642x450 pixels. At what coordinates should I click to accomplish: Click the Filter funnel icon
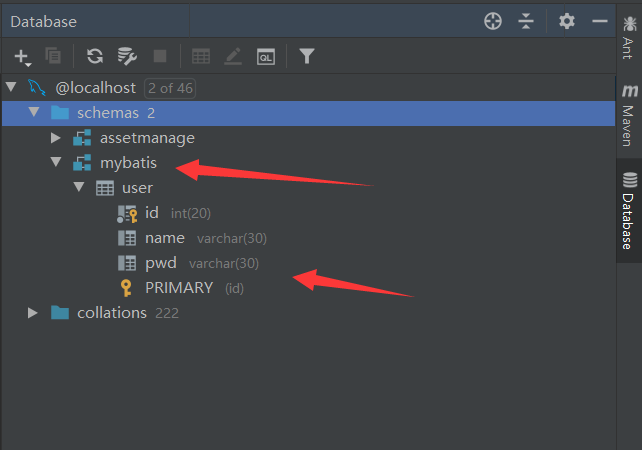[x=307, y=56]
